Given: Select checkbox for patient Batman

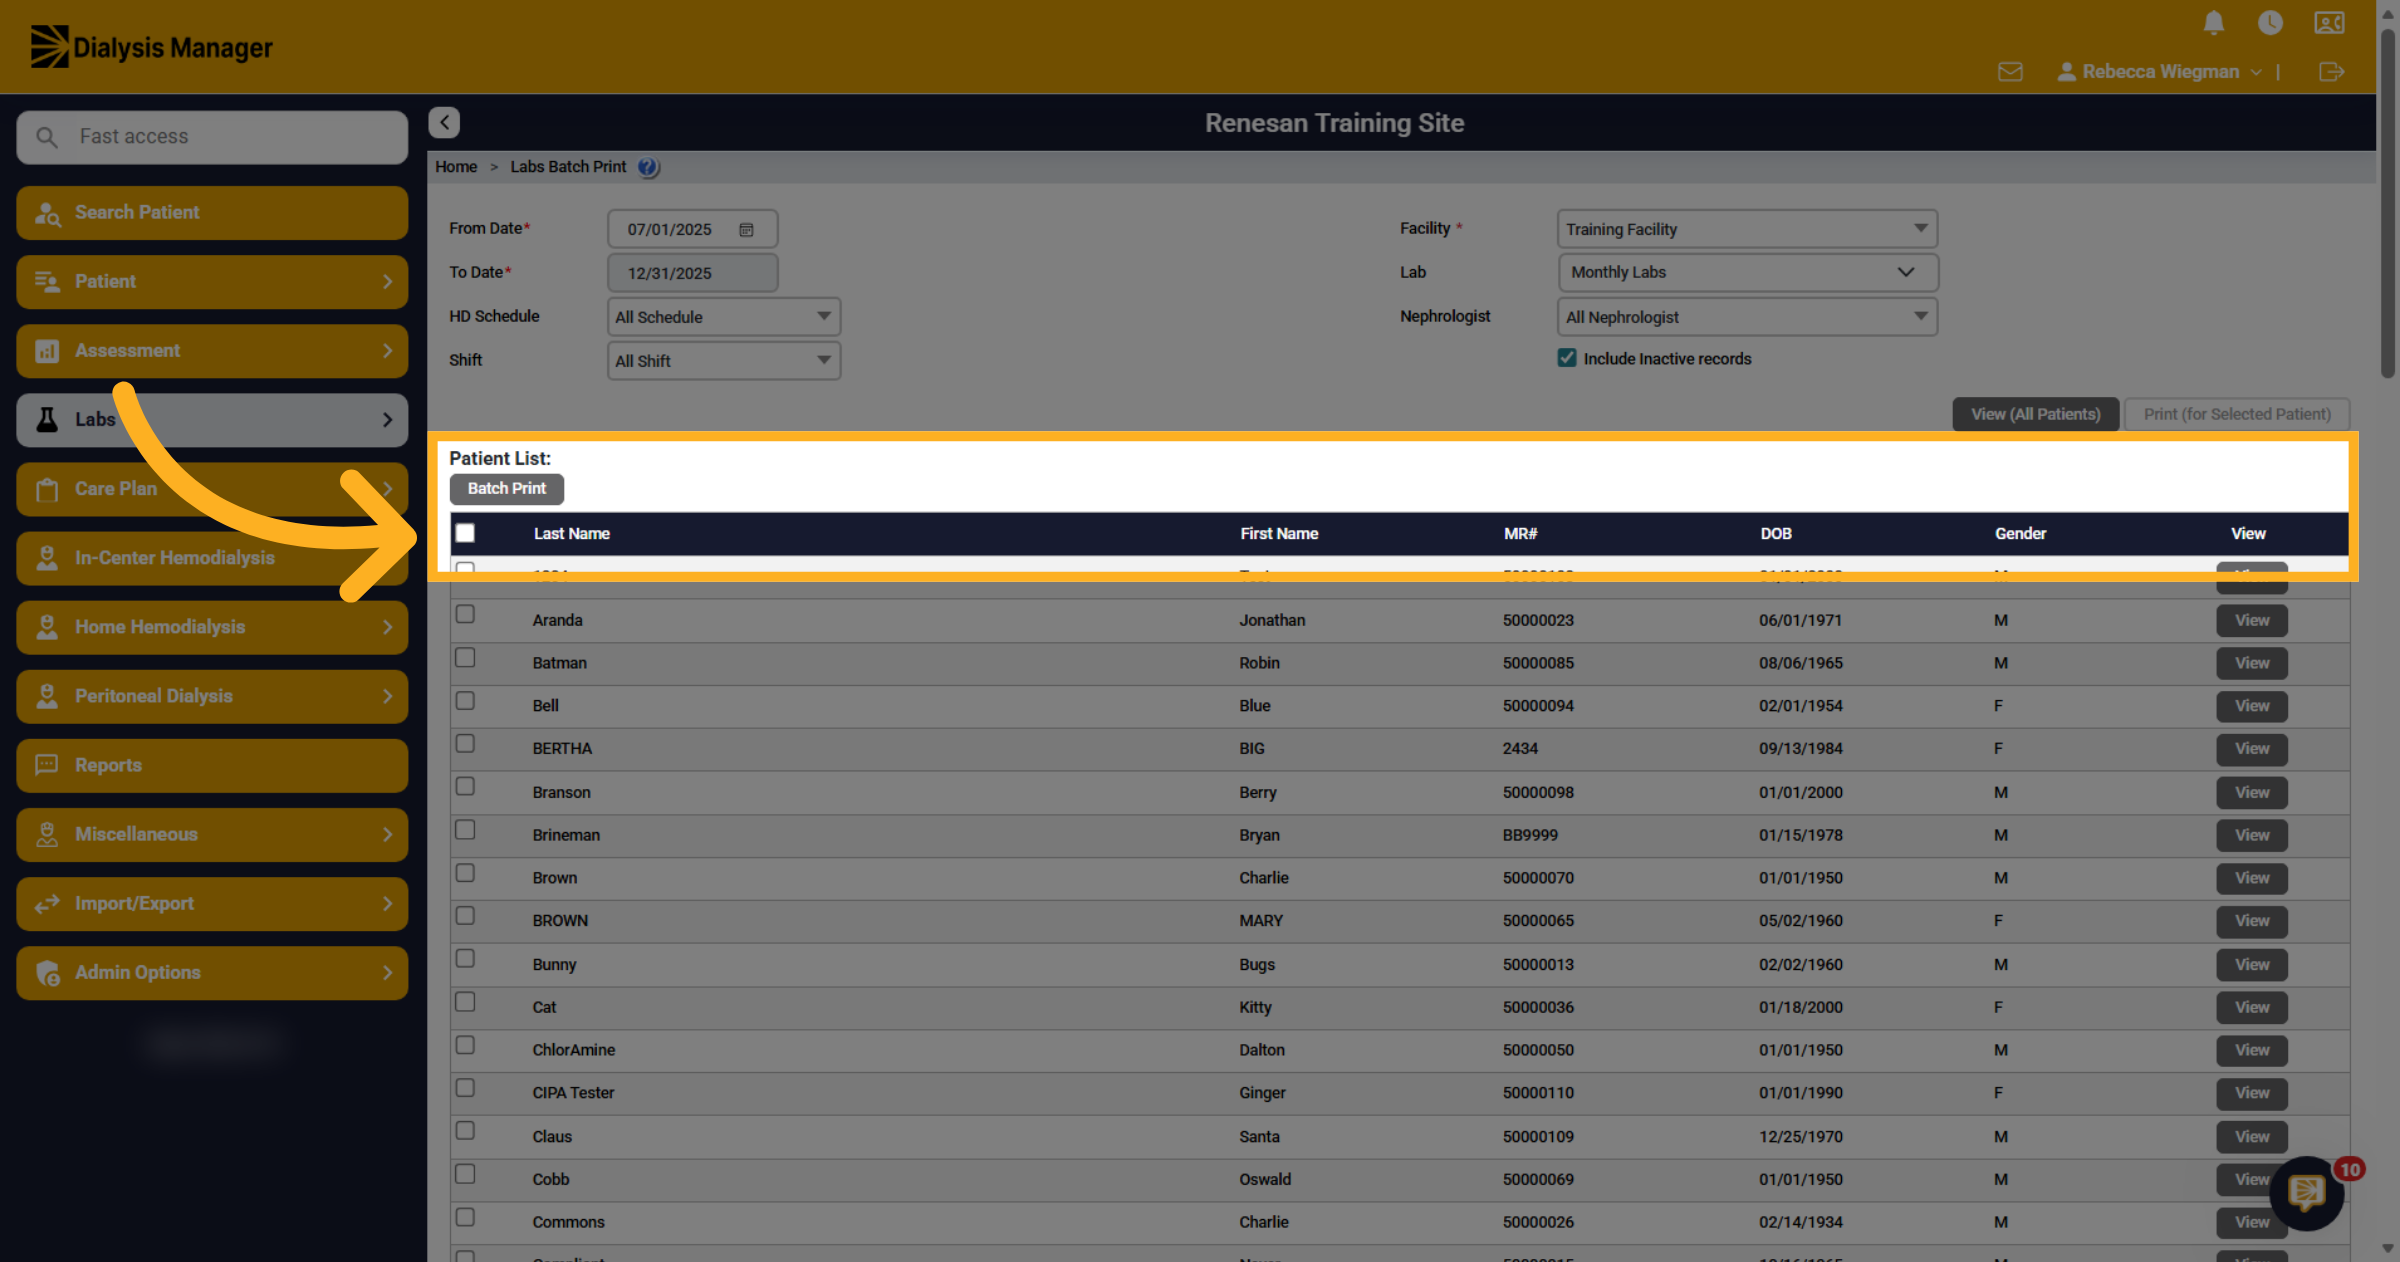Looking at the screenshot, I should coord(465,657).
